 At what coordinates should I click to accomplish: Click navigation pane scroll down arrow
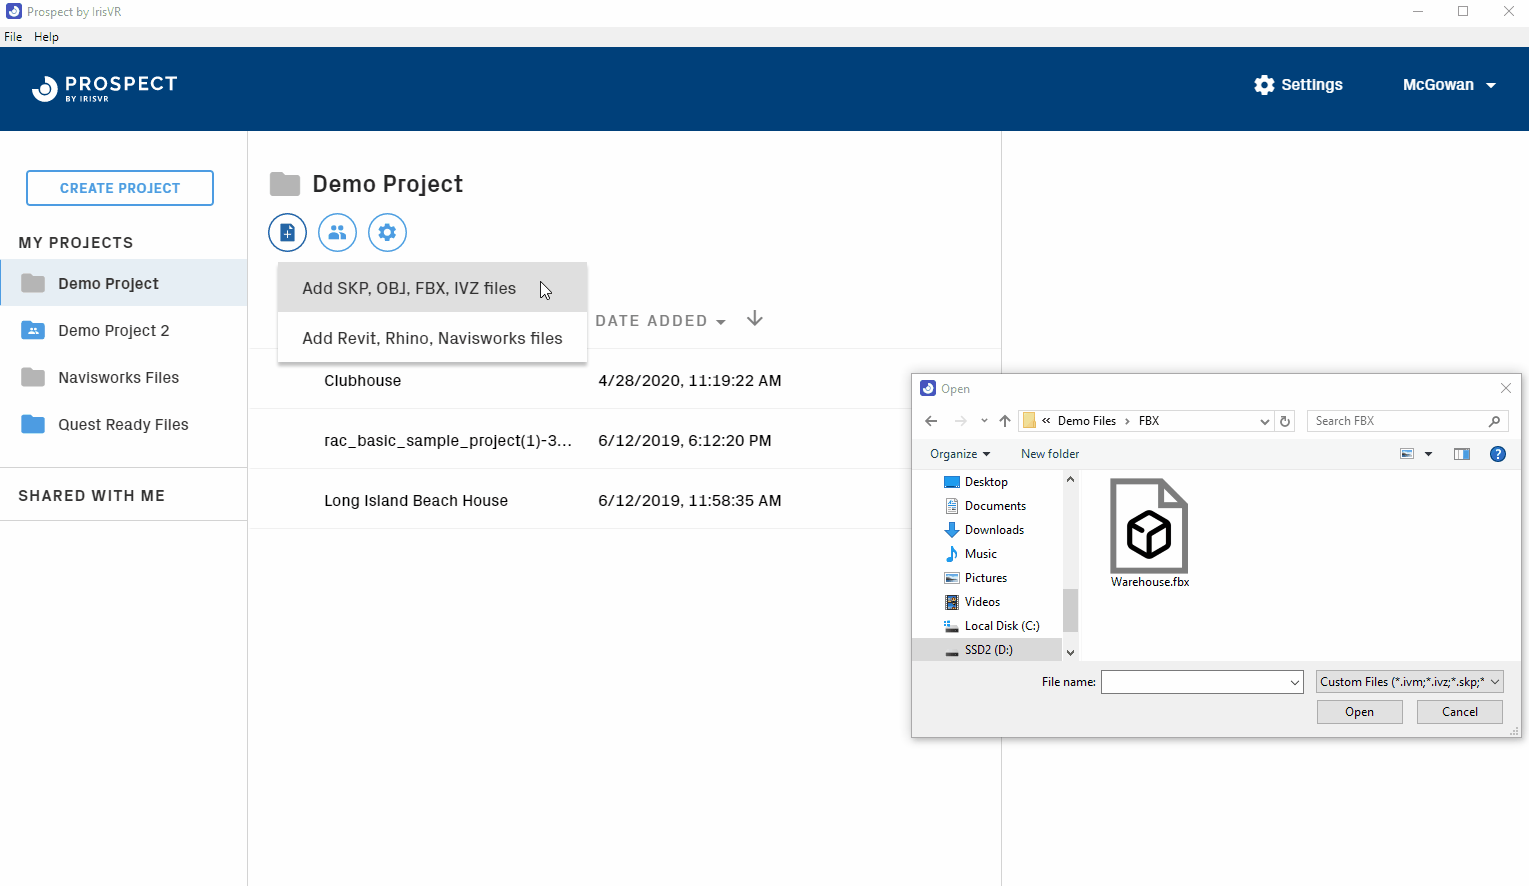coord(1070,653)
